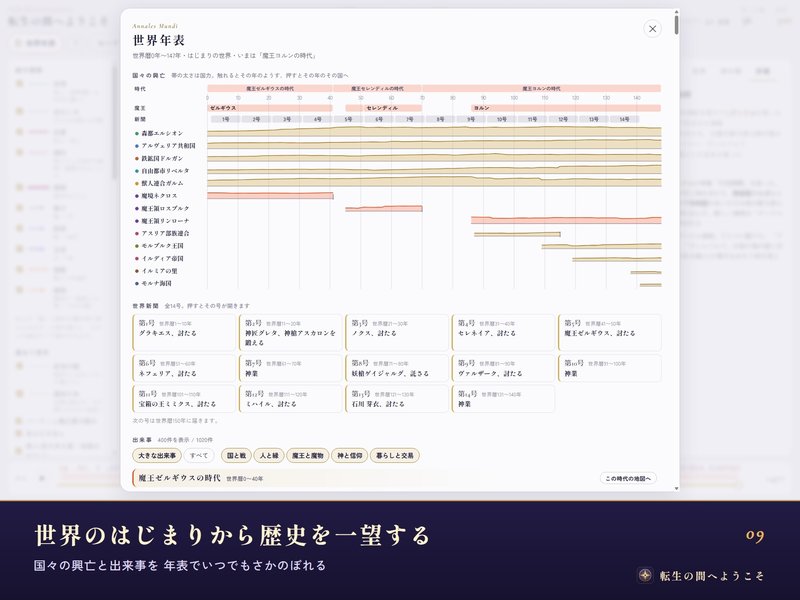Screen dimensions: 800x600
Task: Click the scrollbar's down arrow in the dialog
Action: coord(677,488)
